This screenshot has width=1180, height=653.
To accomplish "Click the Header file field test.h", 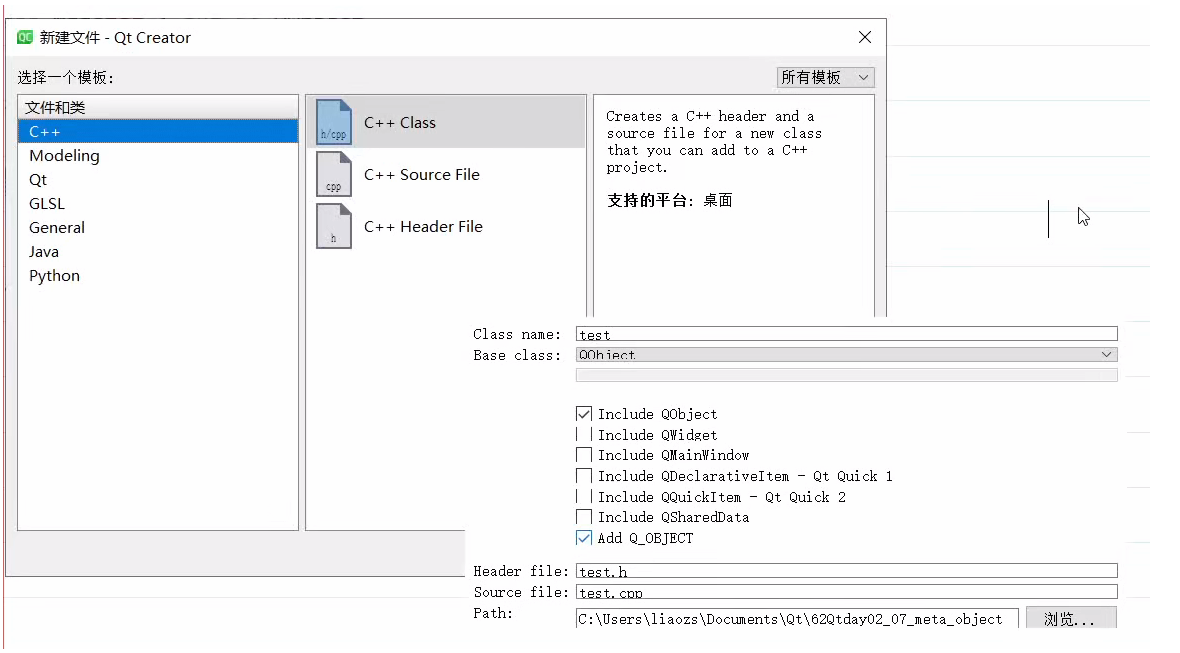I will [847, 571].
